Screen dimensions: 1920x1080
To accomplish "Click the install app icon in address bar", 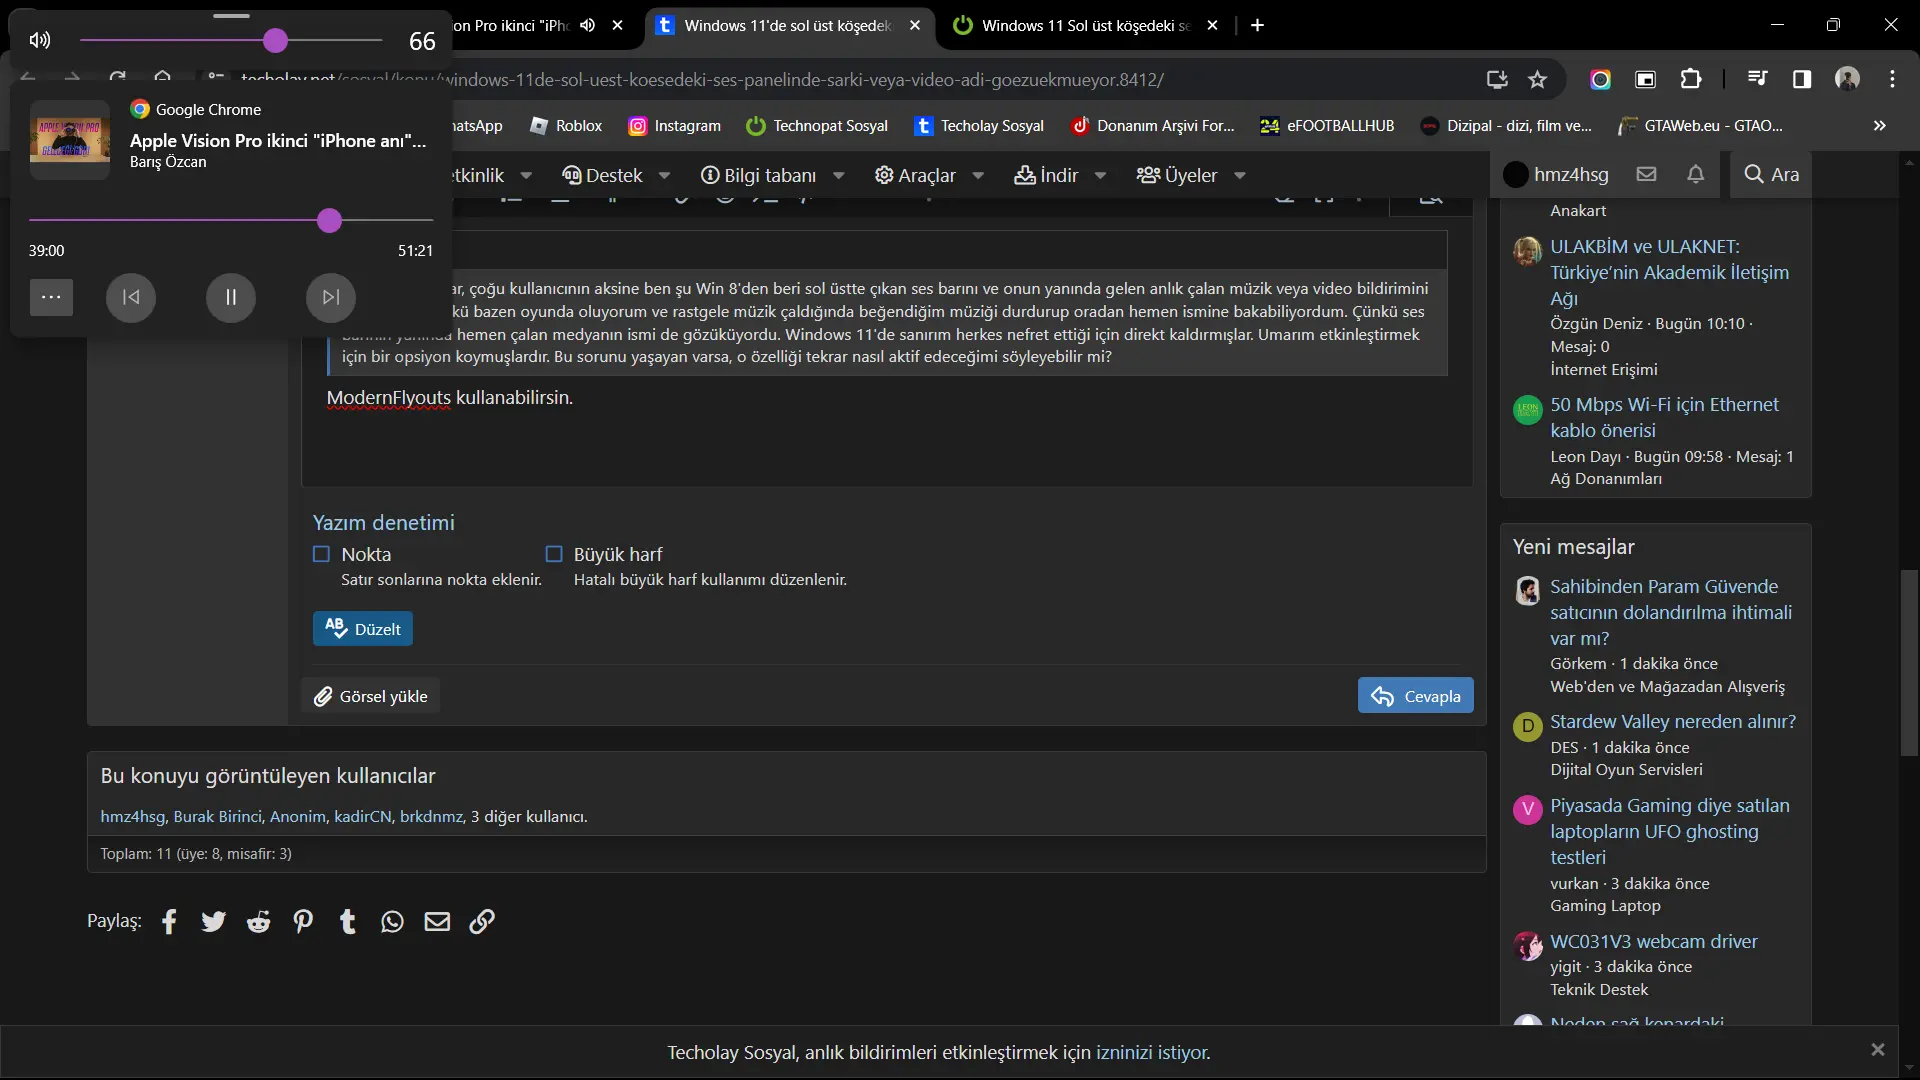I will click(x=1497, y=79).
